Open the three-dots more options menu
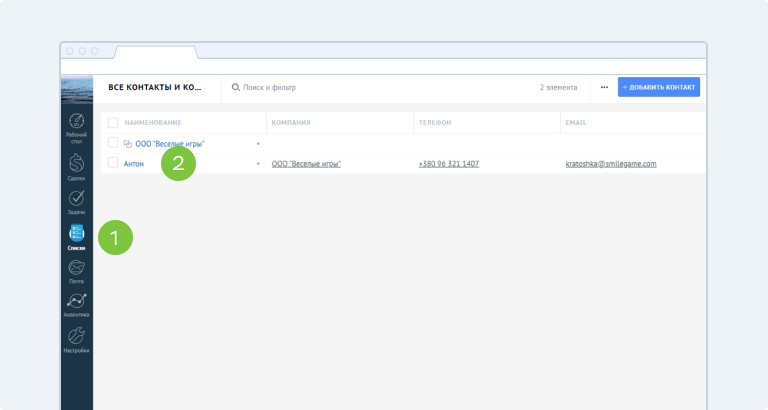Viewport: 768px width, 410px height. point(604,88)
